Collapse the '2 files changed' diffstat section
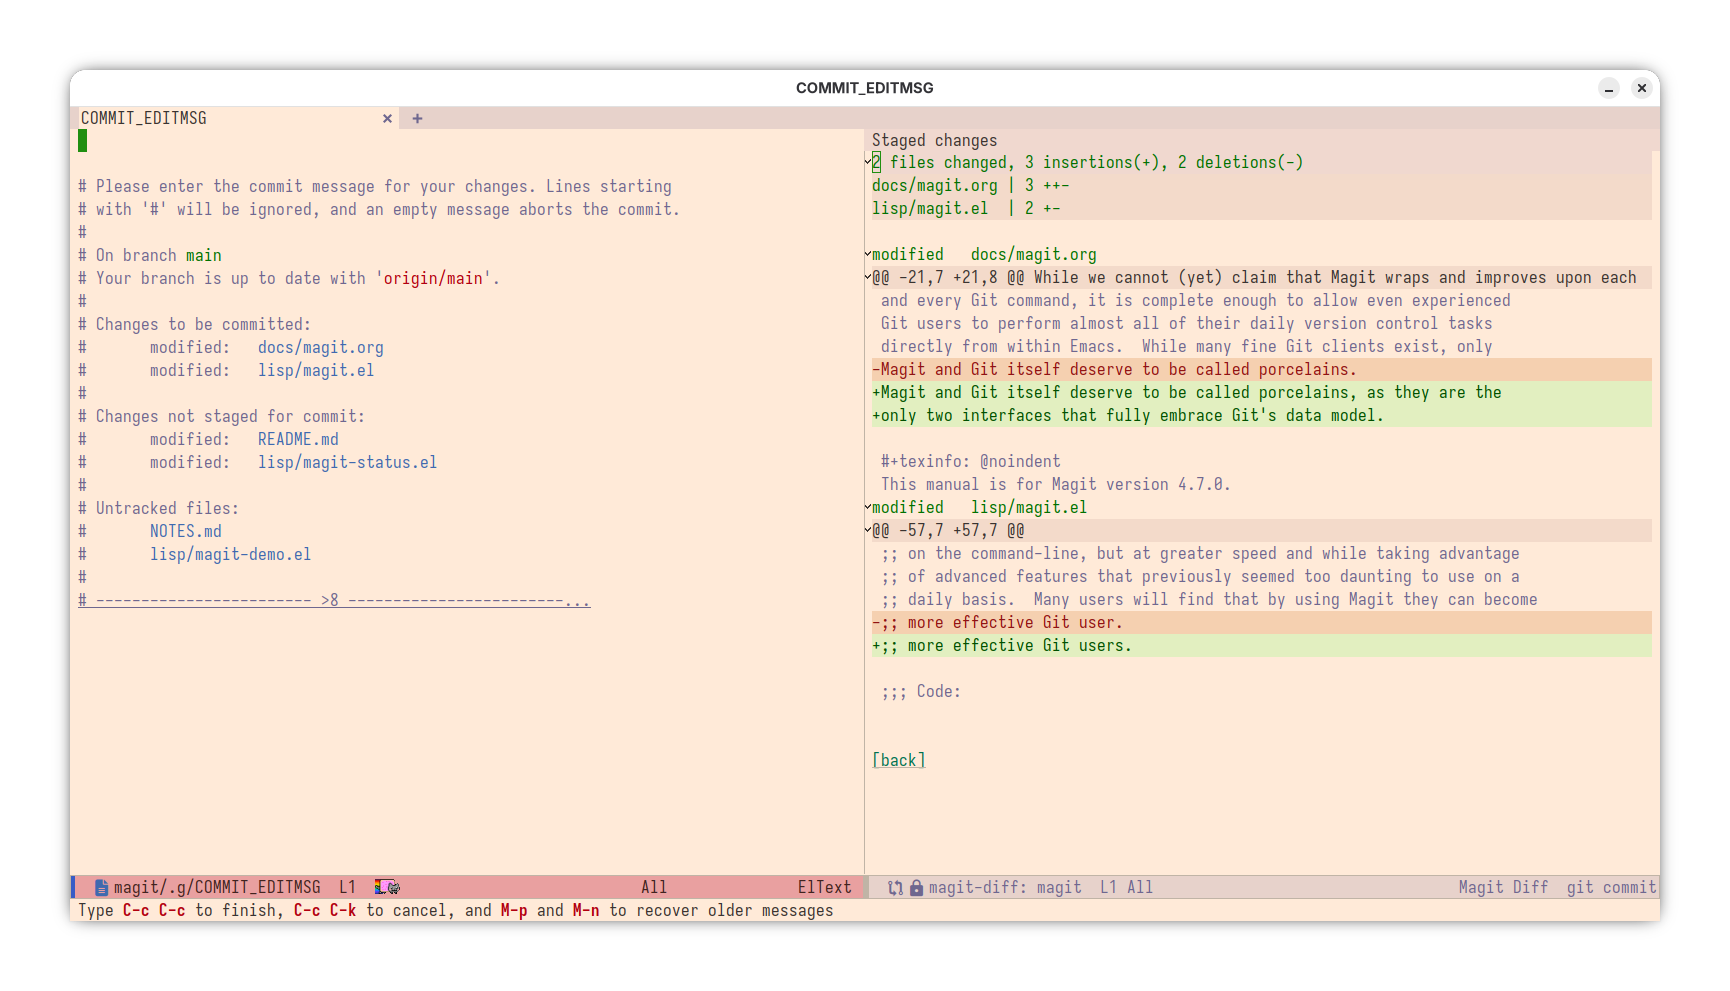Image resolution: width=1730 pixels, height=991 pixels. point(868,162)
